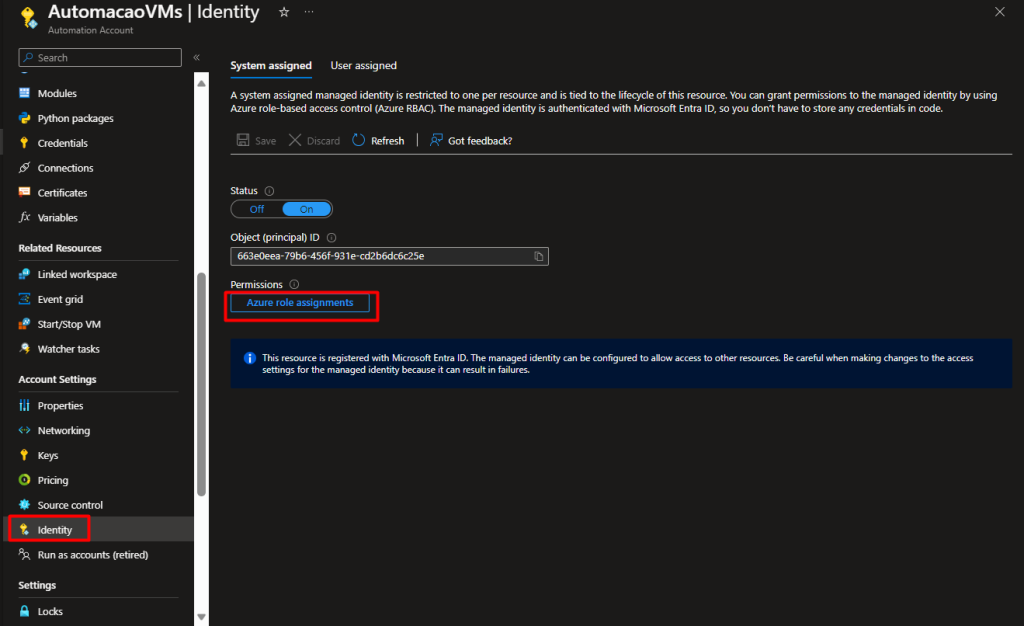Click the Azure role assignments button

300,302
